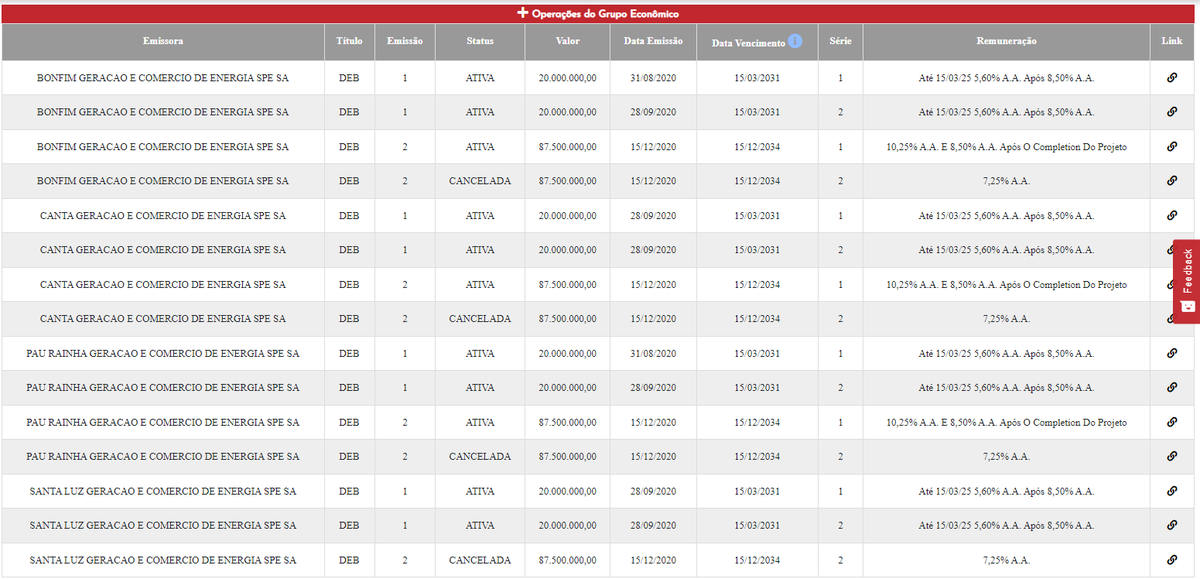Select the Emissão column header
This screenshot has height=579, width=1200.
(405, 42)
